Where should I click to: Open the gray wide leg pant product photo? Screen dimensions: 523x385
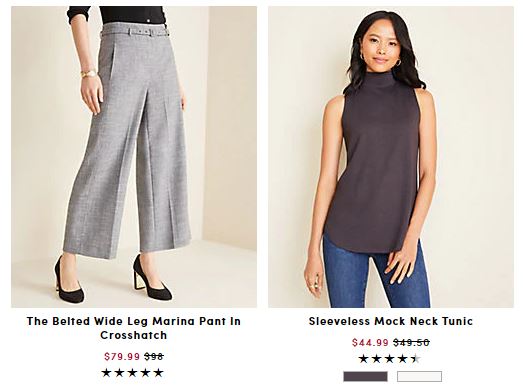tap(134, 157)
